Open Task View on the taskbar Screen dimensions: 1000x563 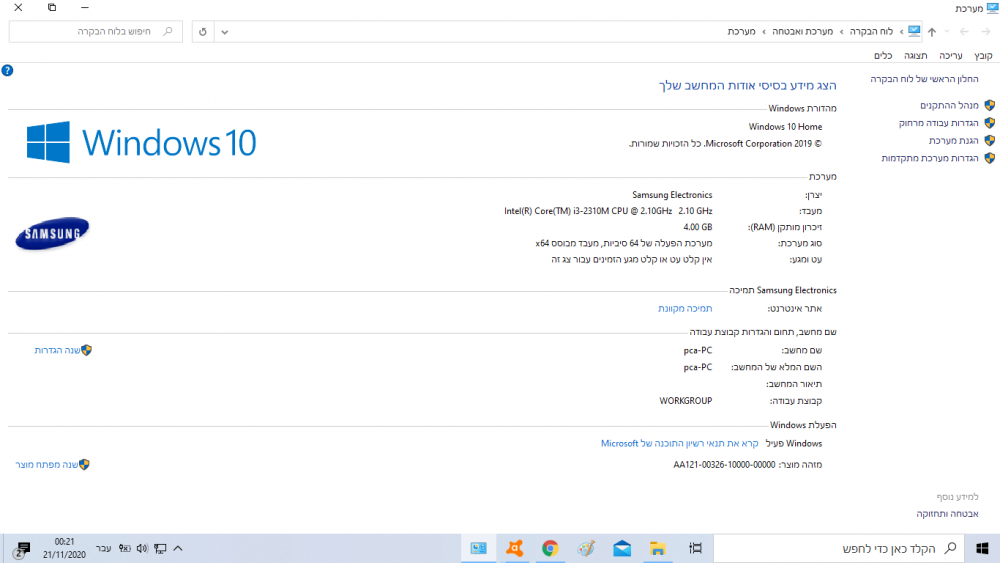tap(695, 548)
